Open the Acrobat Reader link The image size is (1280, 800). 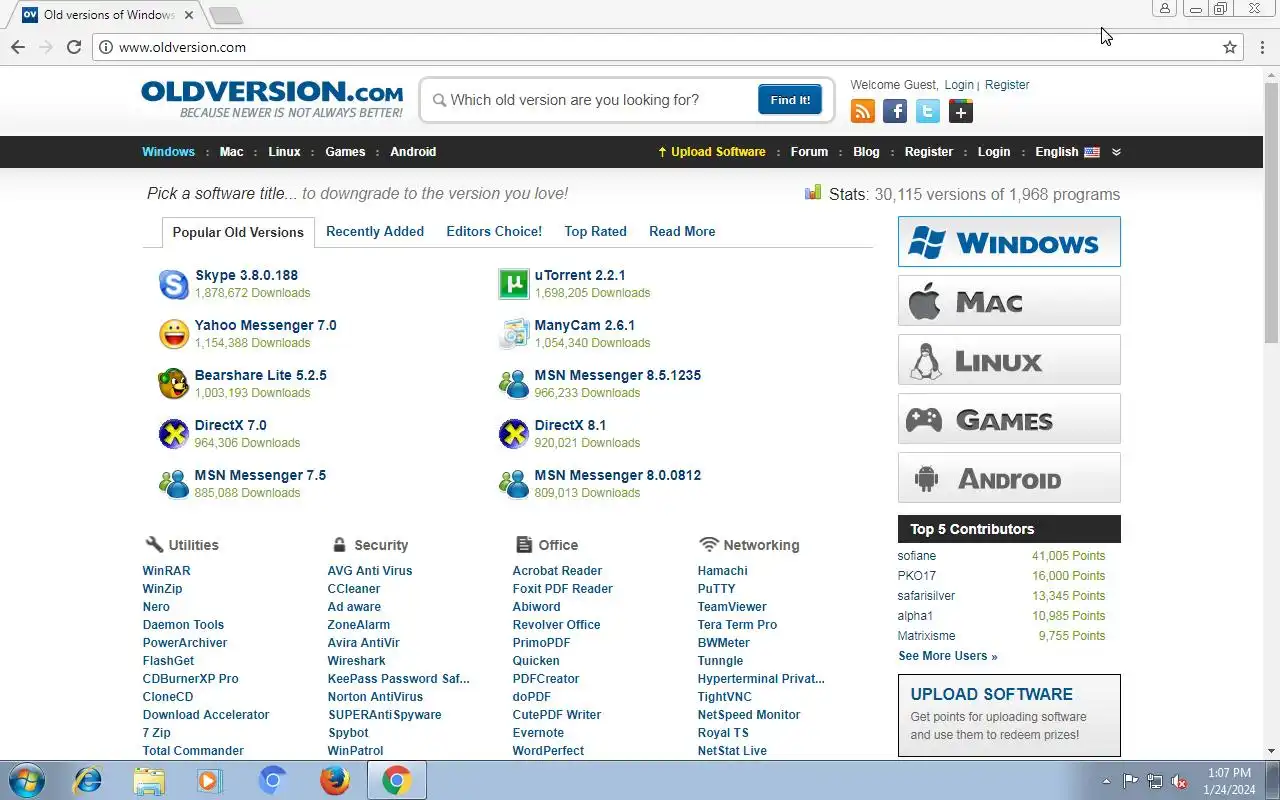[557, 571]
